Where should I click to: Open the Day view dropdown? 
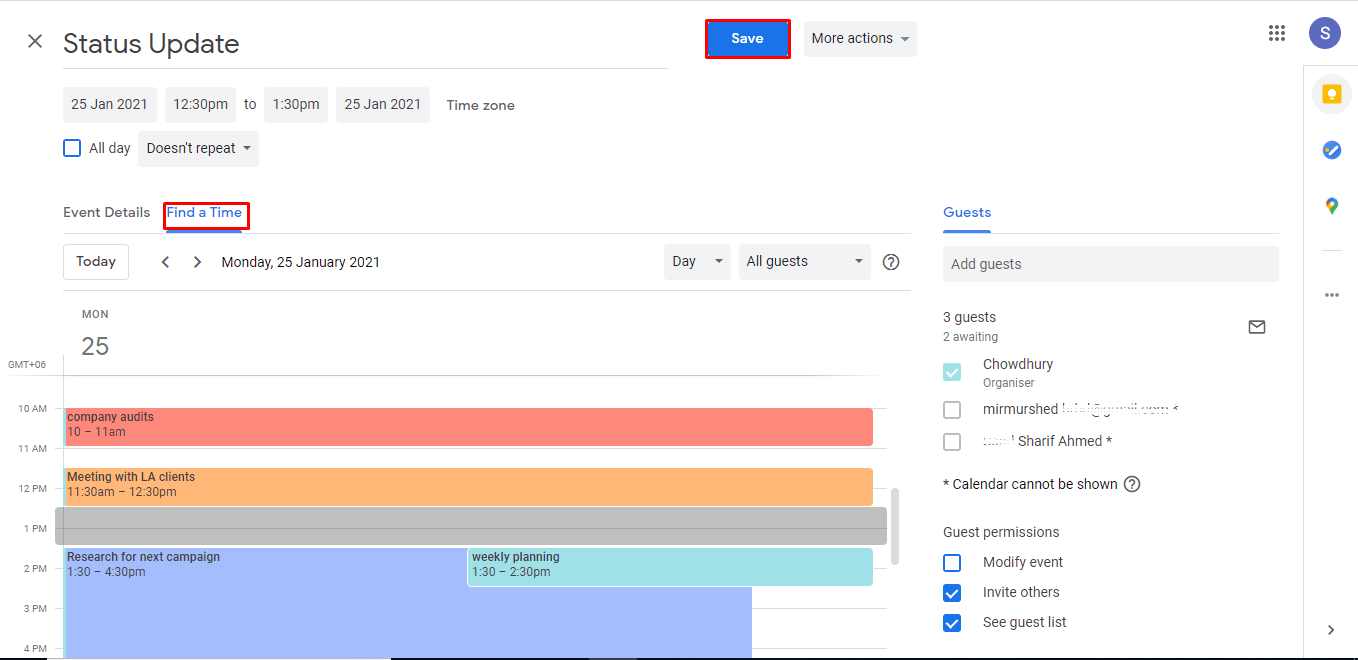coord(697,262)
